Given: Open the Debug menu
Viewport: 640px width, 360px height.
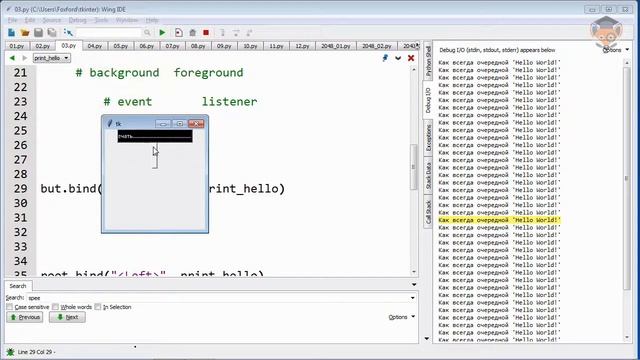Looking at the screenshot, I should point(78,20).
